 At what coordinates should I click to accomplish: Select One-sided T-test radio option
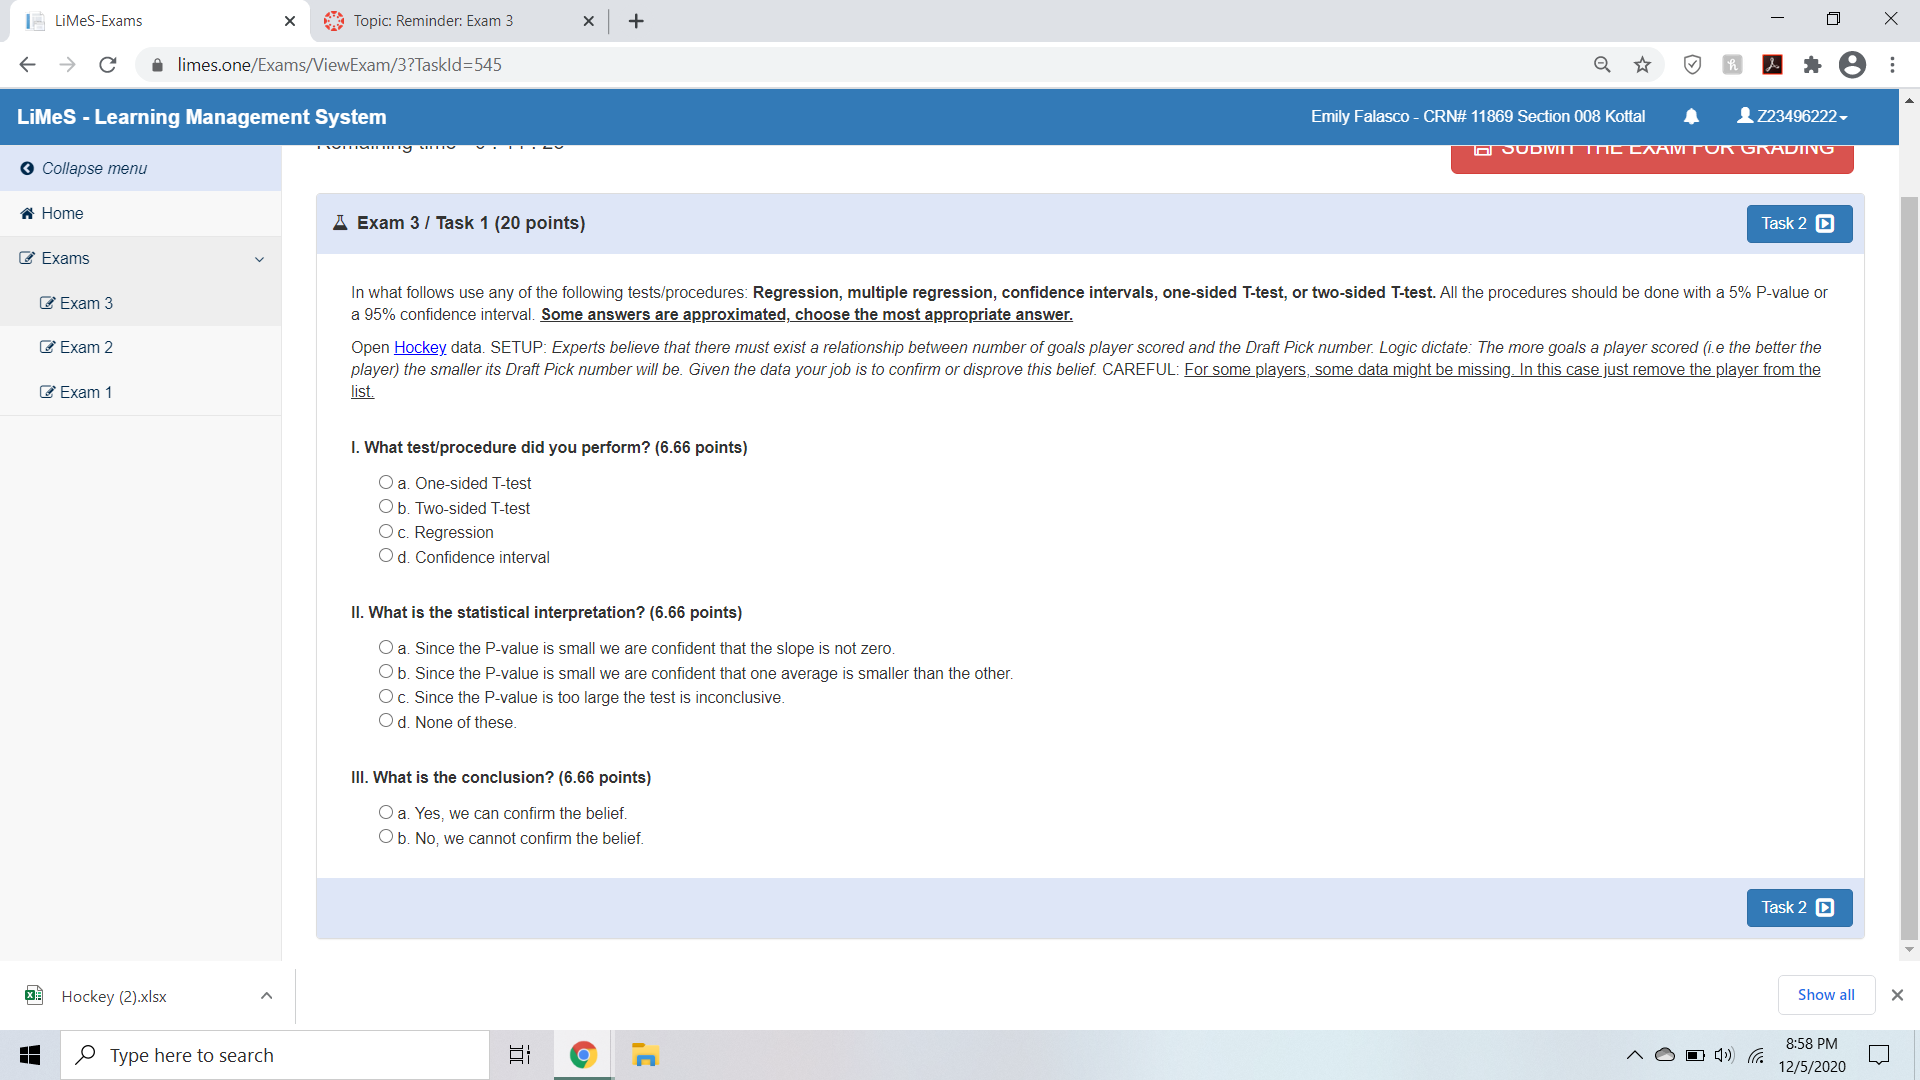coord(385,482)
